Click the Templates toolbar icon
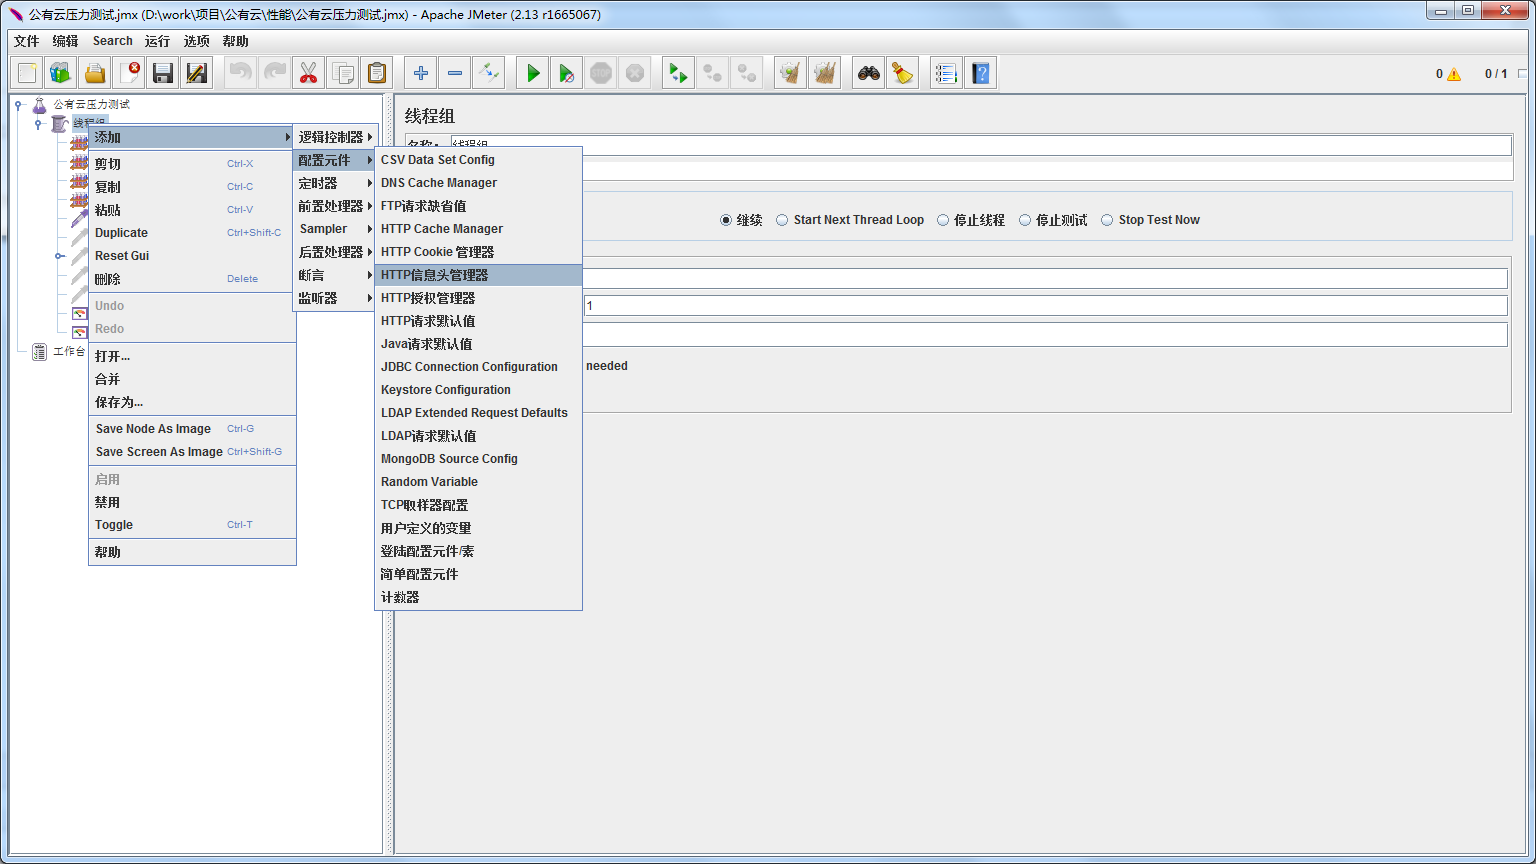This screenshot has height=864, width=1536. (x=61, y=73)
